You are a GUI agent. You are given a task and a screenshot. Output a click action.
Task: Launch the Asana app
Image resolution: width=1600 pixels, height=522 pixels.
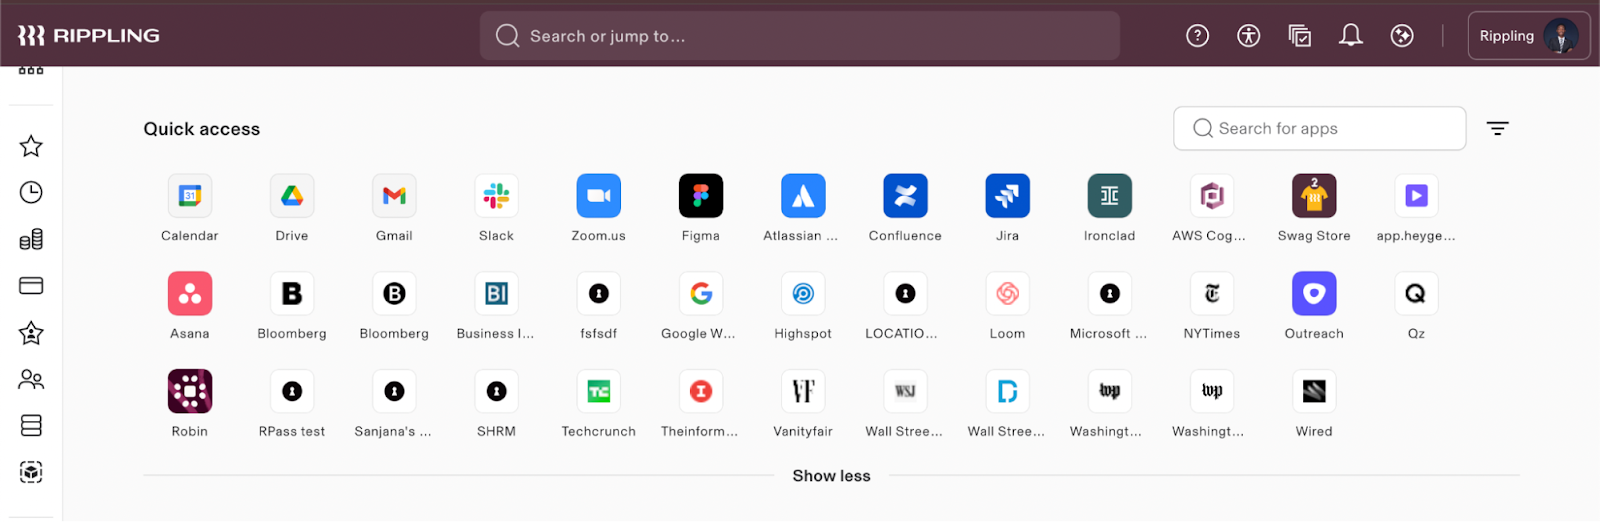(x=190, y=294)
